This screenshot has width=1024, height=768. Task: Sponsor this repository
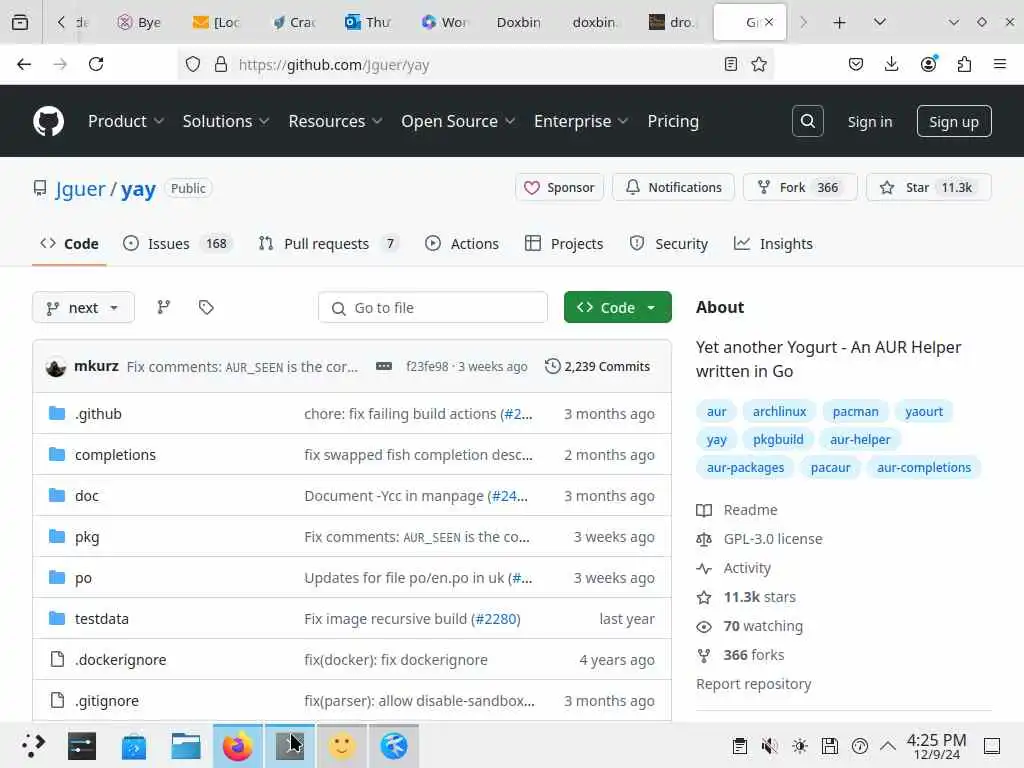click(559, 187)
